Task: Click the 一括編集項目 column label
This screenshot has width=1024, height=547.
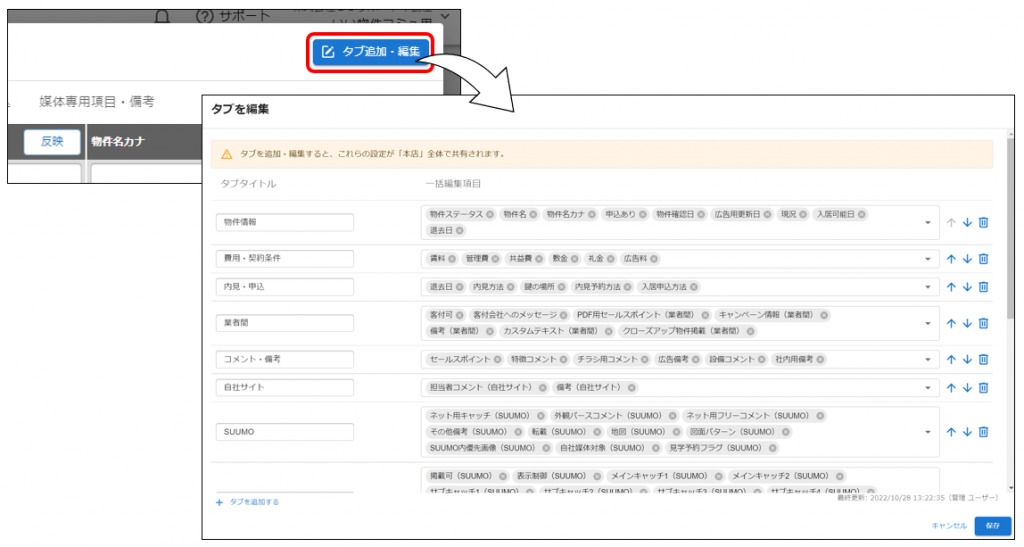Action: [x=453, y=183]
